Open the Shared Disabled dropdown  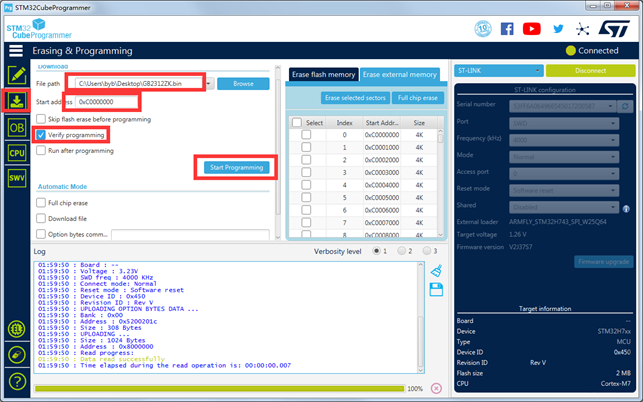[564, 207]
